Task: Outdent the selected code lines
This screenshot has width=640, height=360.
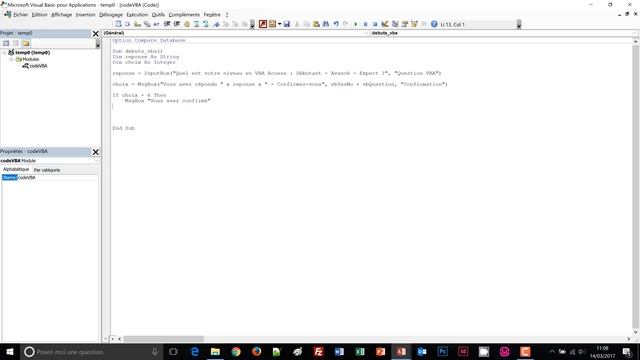Action: click(x=176, y=24)
